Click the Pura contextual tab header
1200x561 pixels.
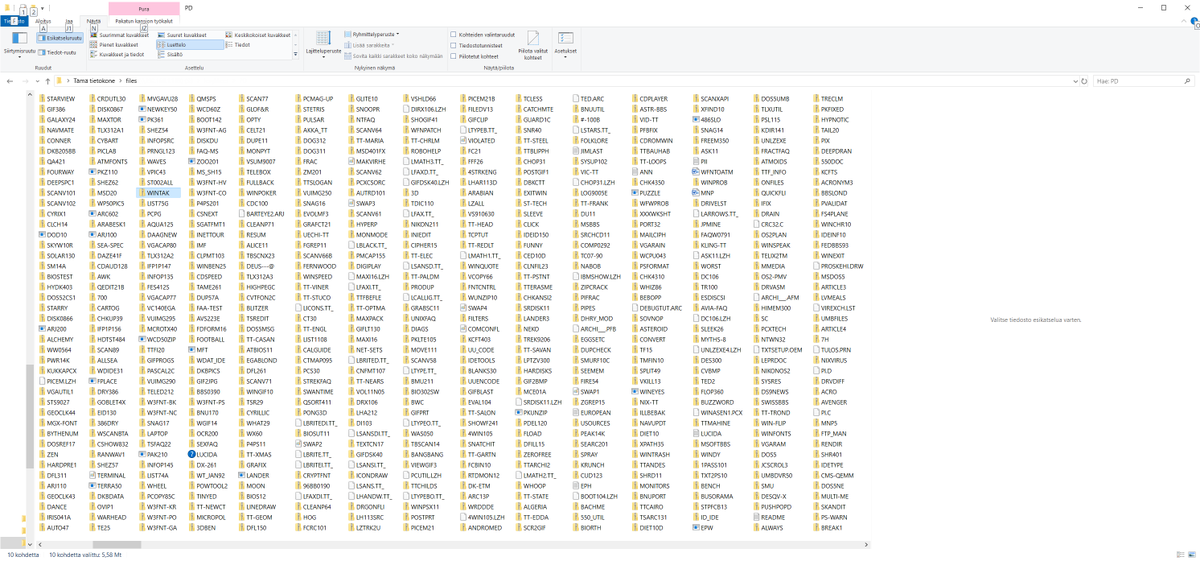click(144, 7)
